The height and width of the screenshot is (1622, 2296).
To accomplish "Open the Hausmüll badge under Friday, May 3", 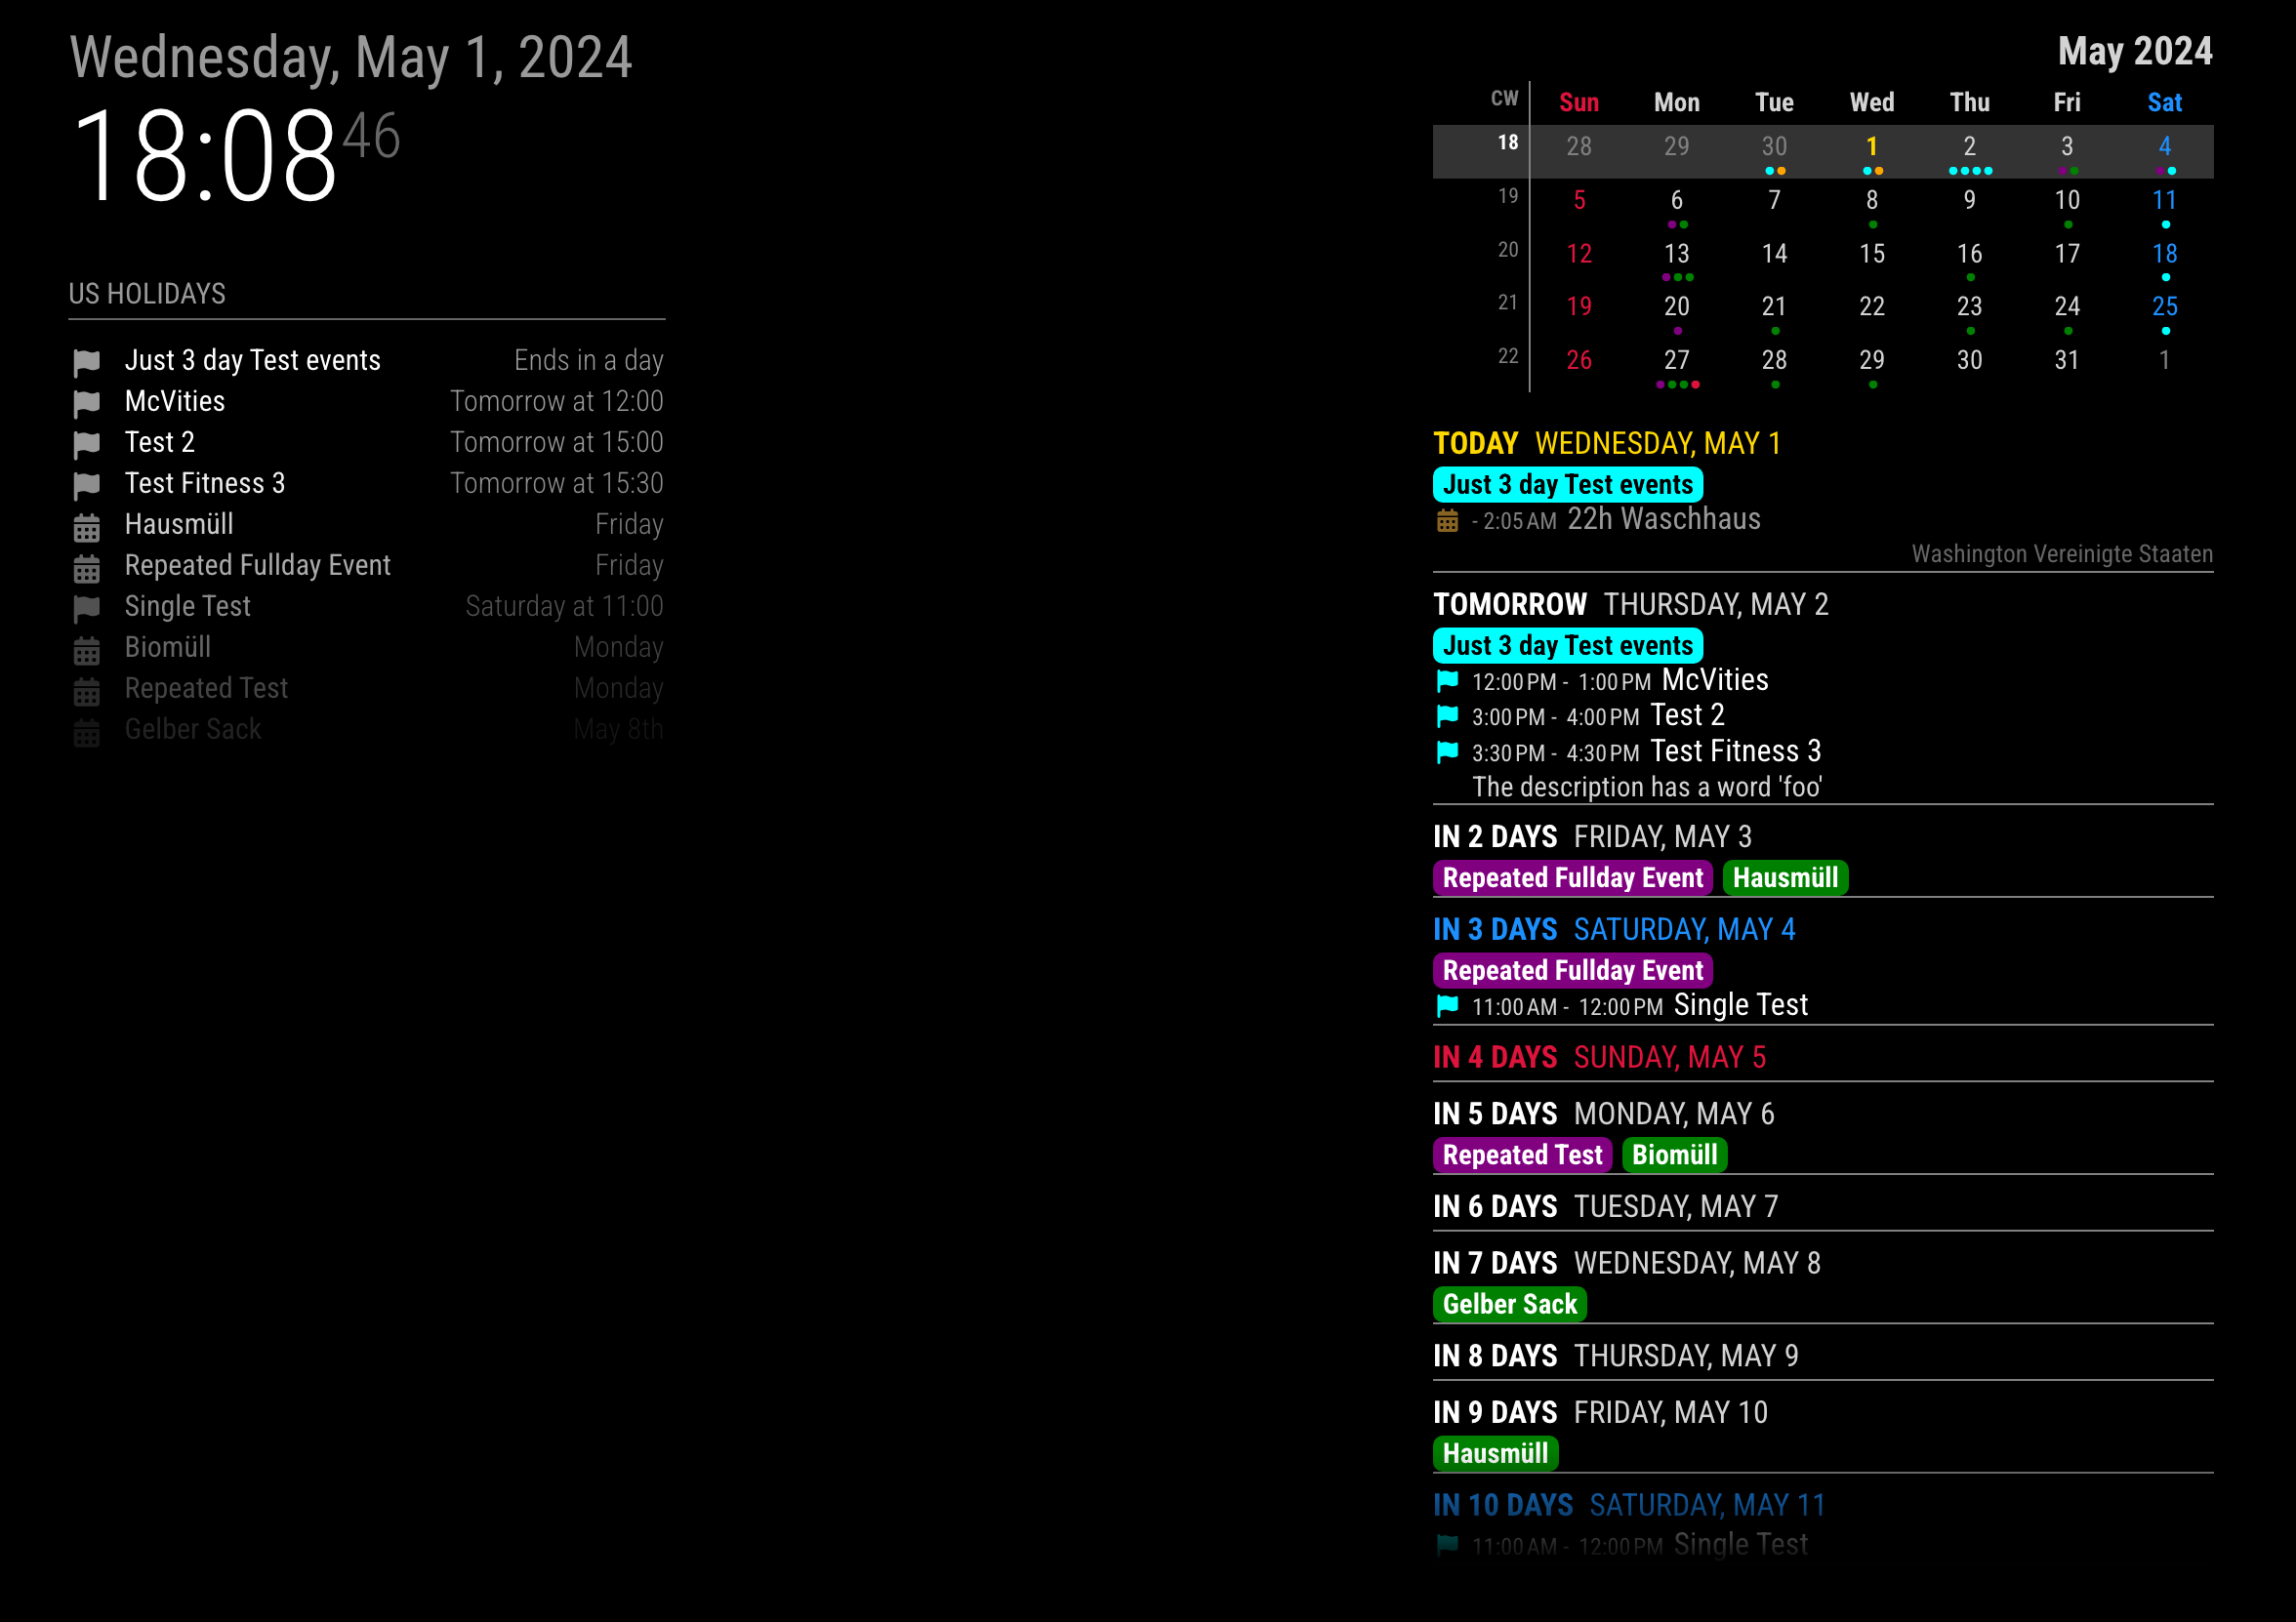I will (x=1785, y=878).
